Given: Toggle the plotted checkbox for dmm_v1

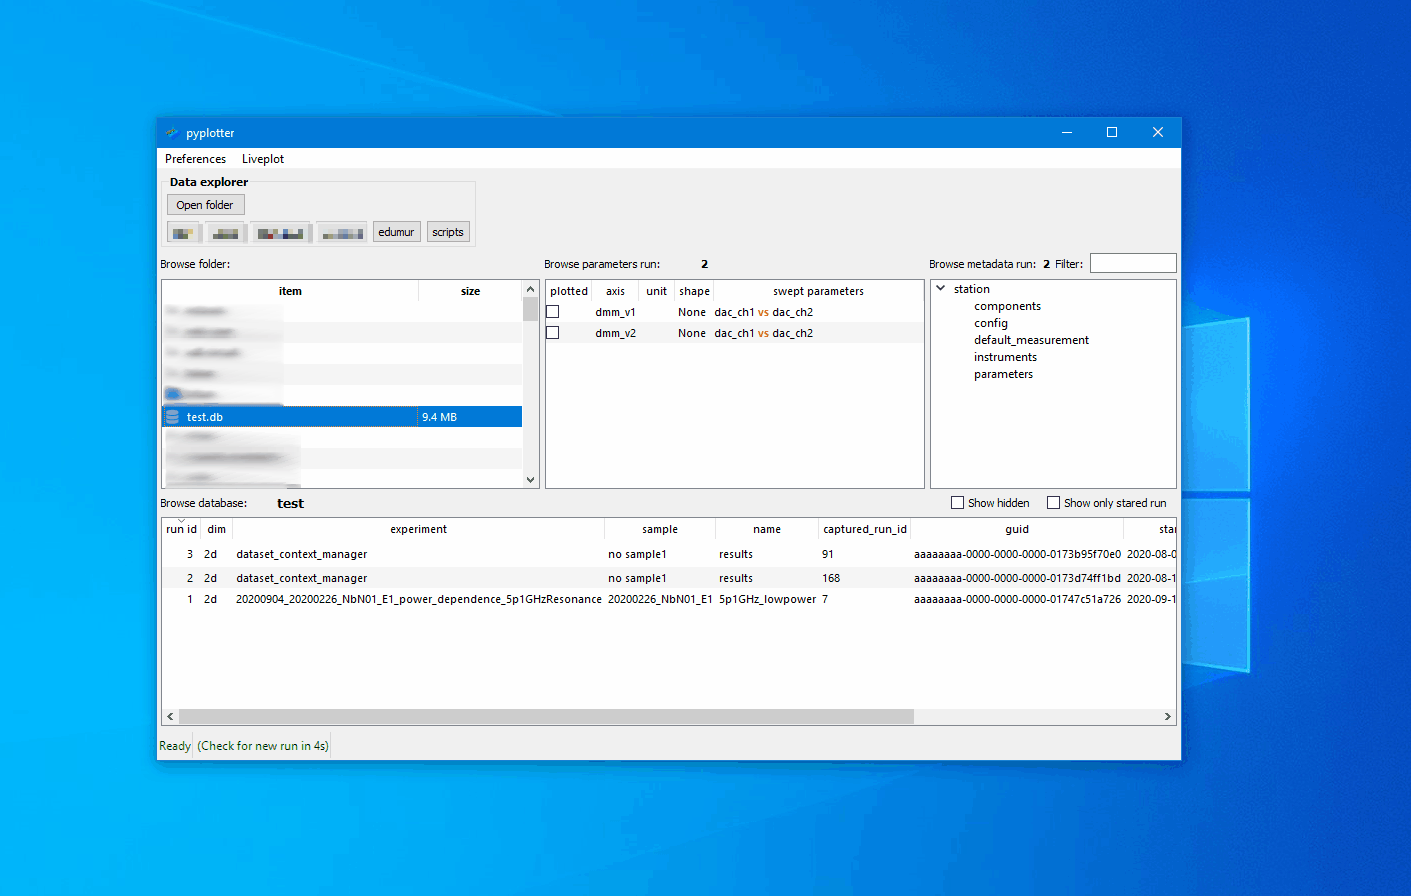Looking at the screenshot, I should point(552,312).
